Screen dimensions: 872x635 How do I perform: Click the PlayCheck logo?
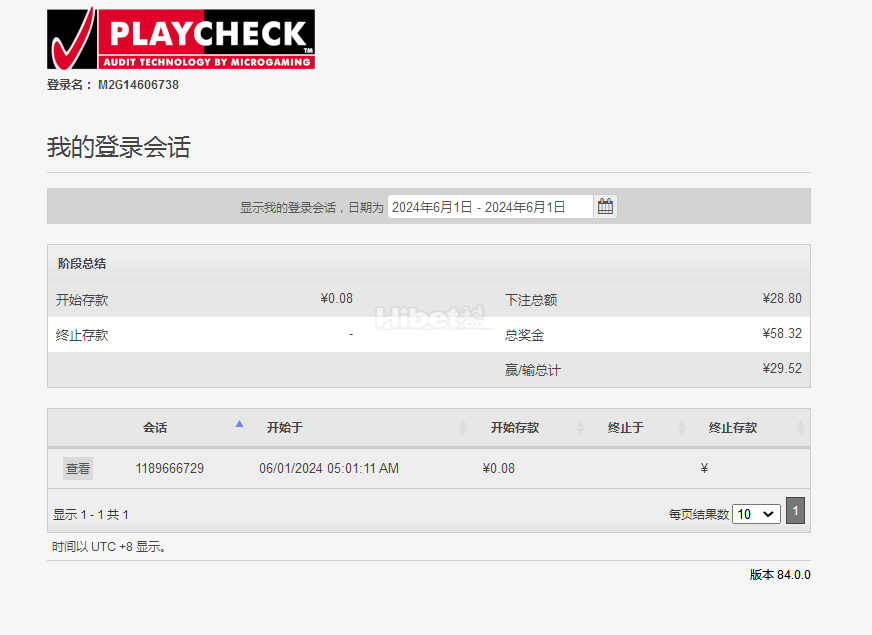(x=181, y=38)
